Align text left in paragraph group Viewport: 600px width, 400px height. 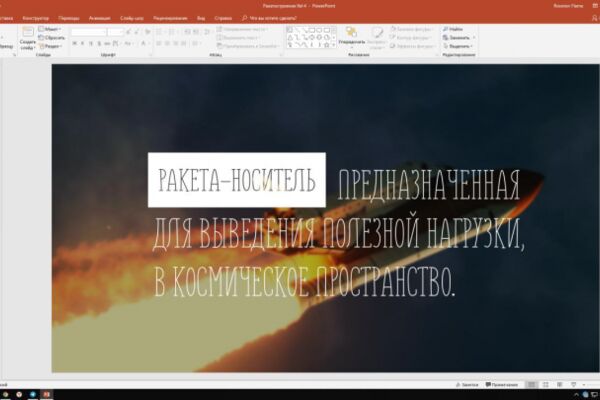(159, 44)
